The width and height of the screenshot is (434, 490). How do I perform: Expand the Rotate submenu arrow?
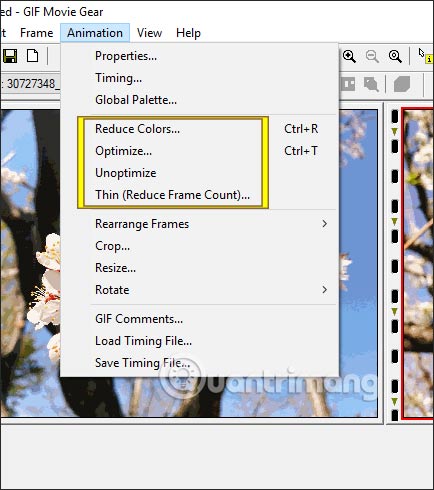(x=324, y=290)
